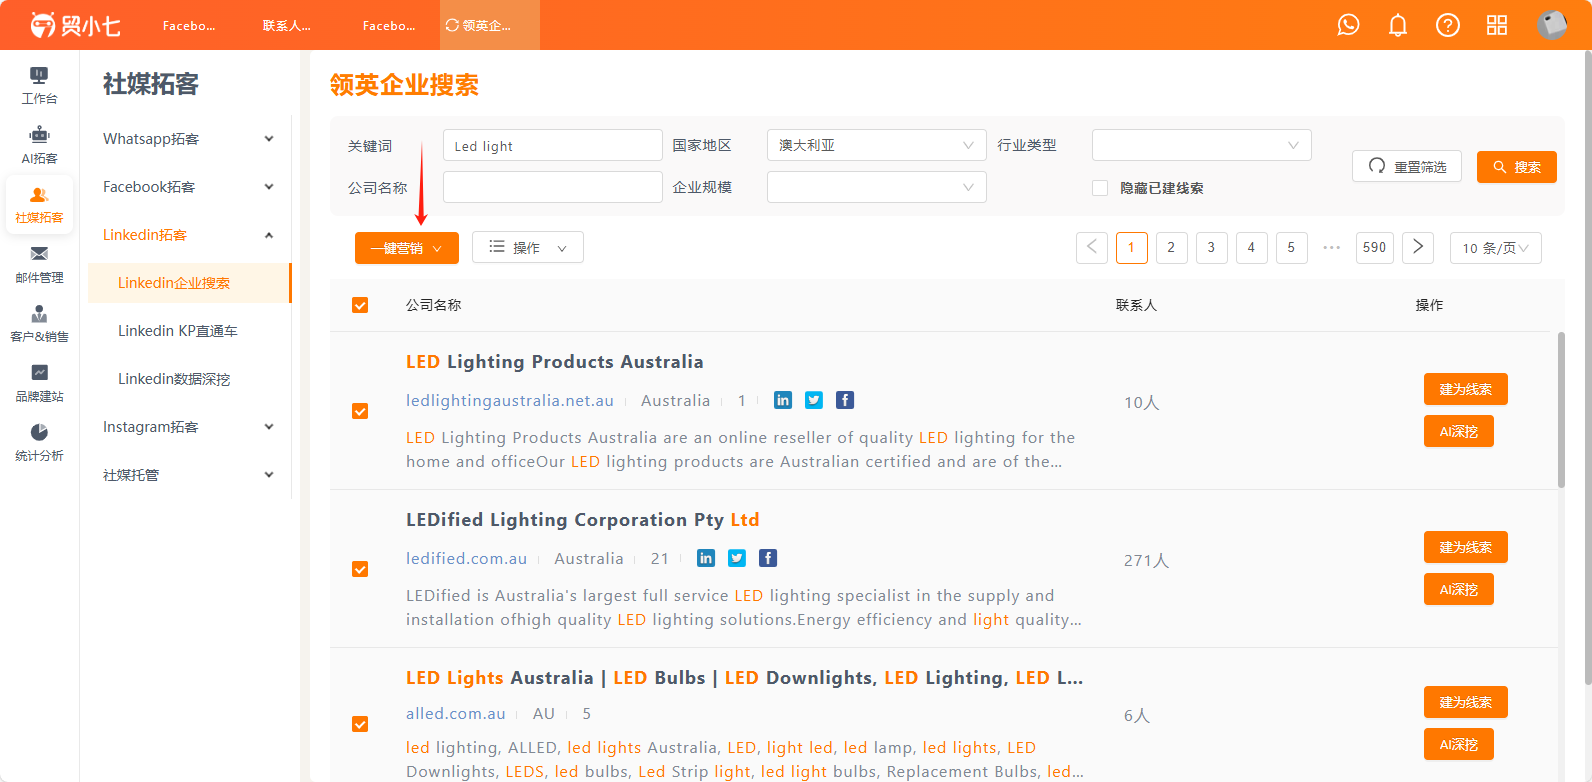Open LinkedIn icon for LEDified Lighting Corporation

(706, 558)
